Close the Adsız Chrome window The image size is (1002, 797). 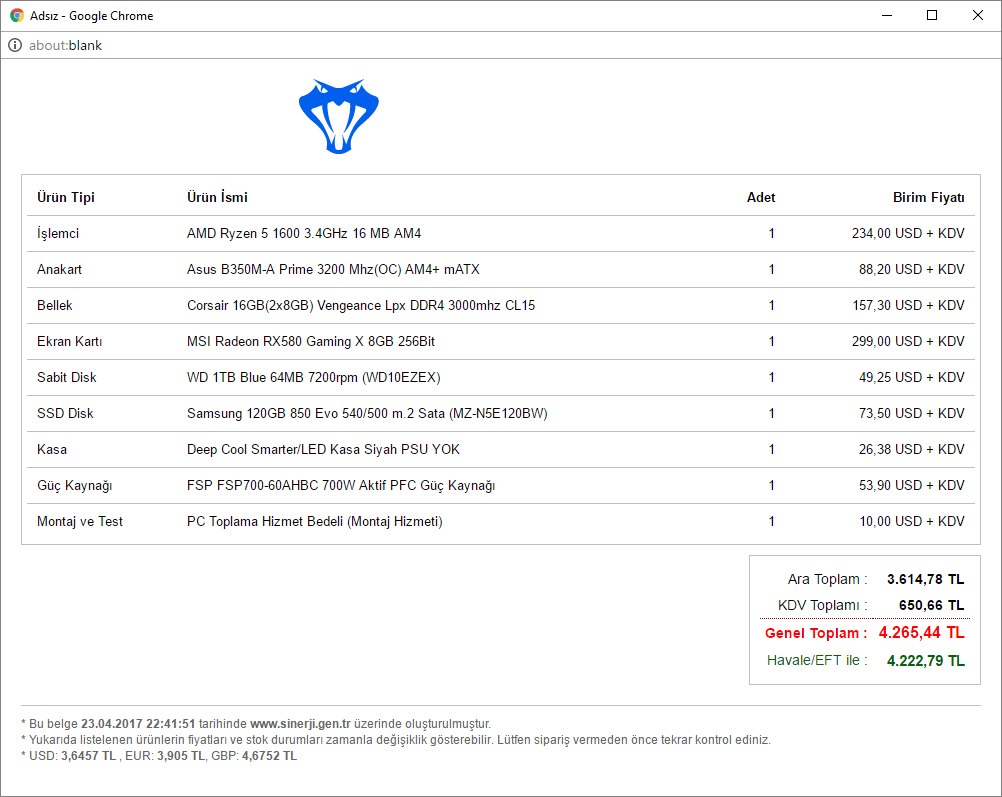978,15
